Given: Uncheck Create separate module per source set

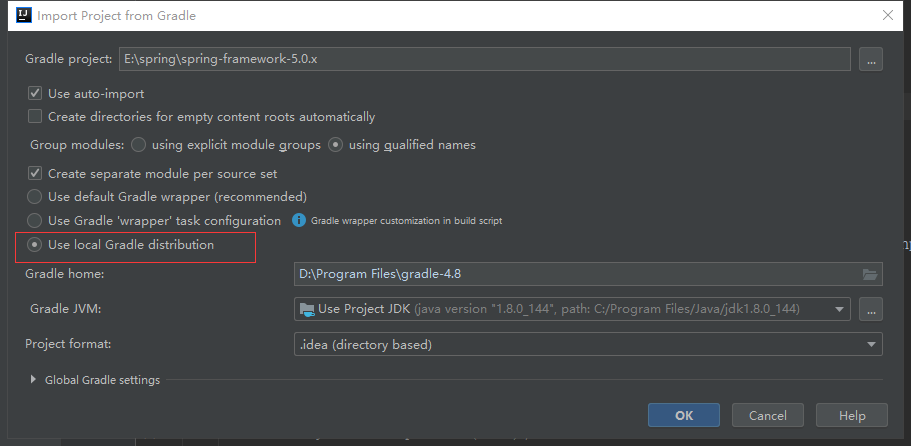Looking at the screenshot, I should click(35, 173).
